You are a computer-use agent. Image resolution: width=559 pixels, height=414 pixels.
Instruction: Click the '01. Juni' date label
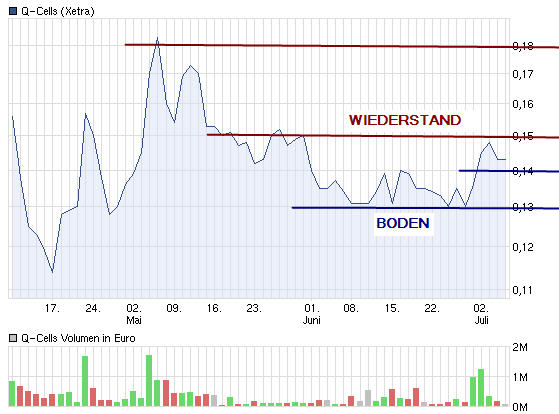[312, 314]
